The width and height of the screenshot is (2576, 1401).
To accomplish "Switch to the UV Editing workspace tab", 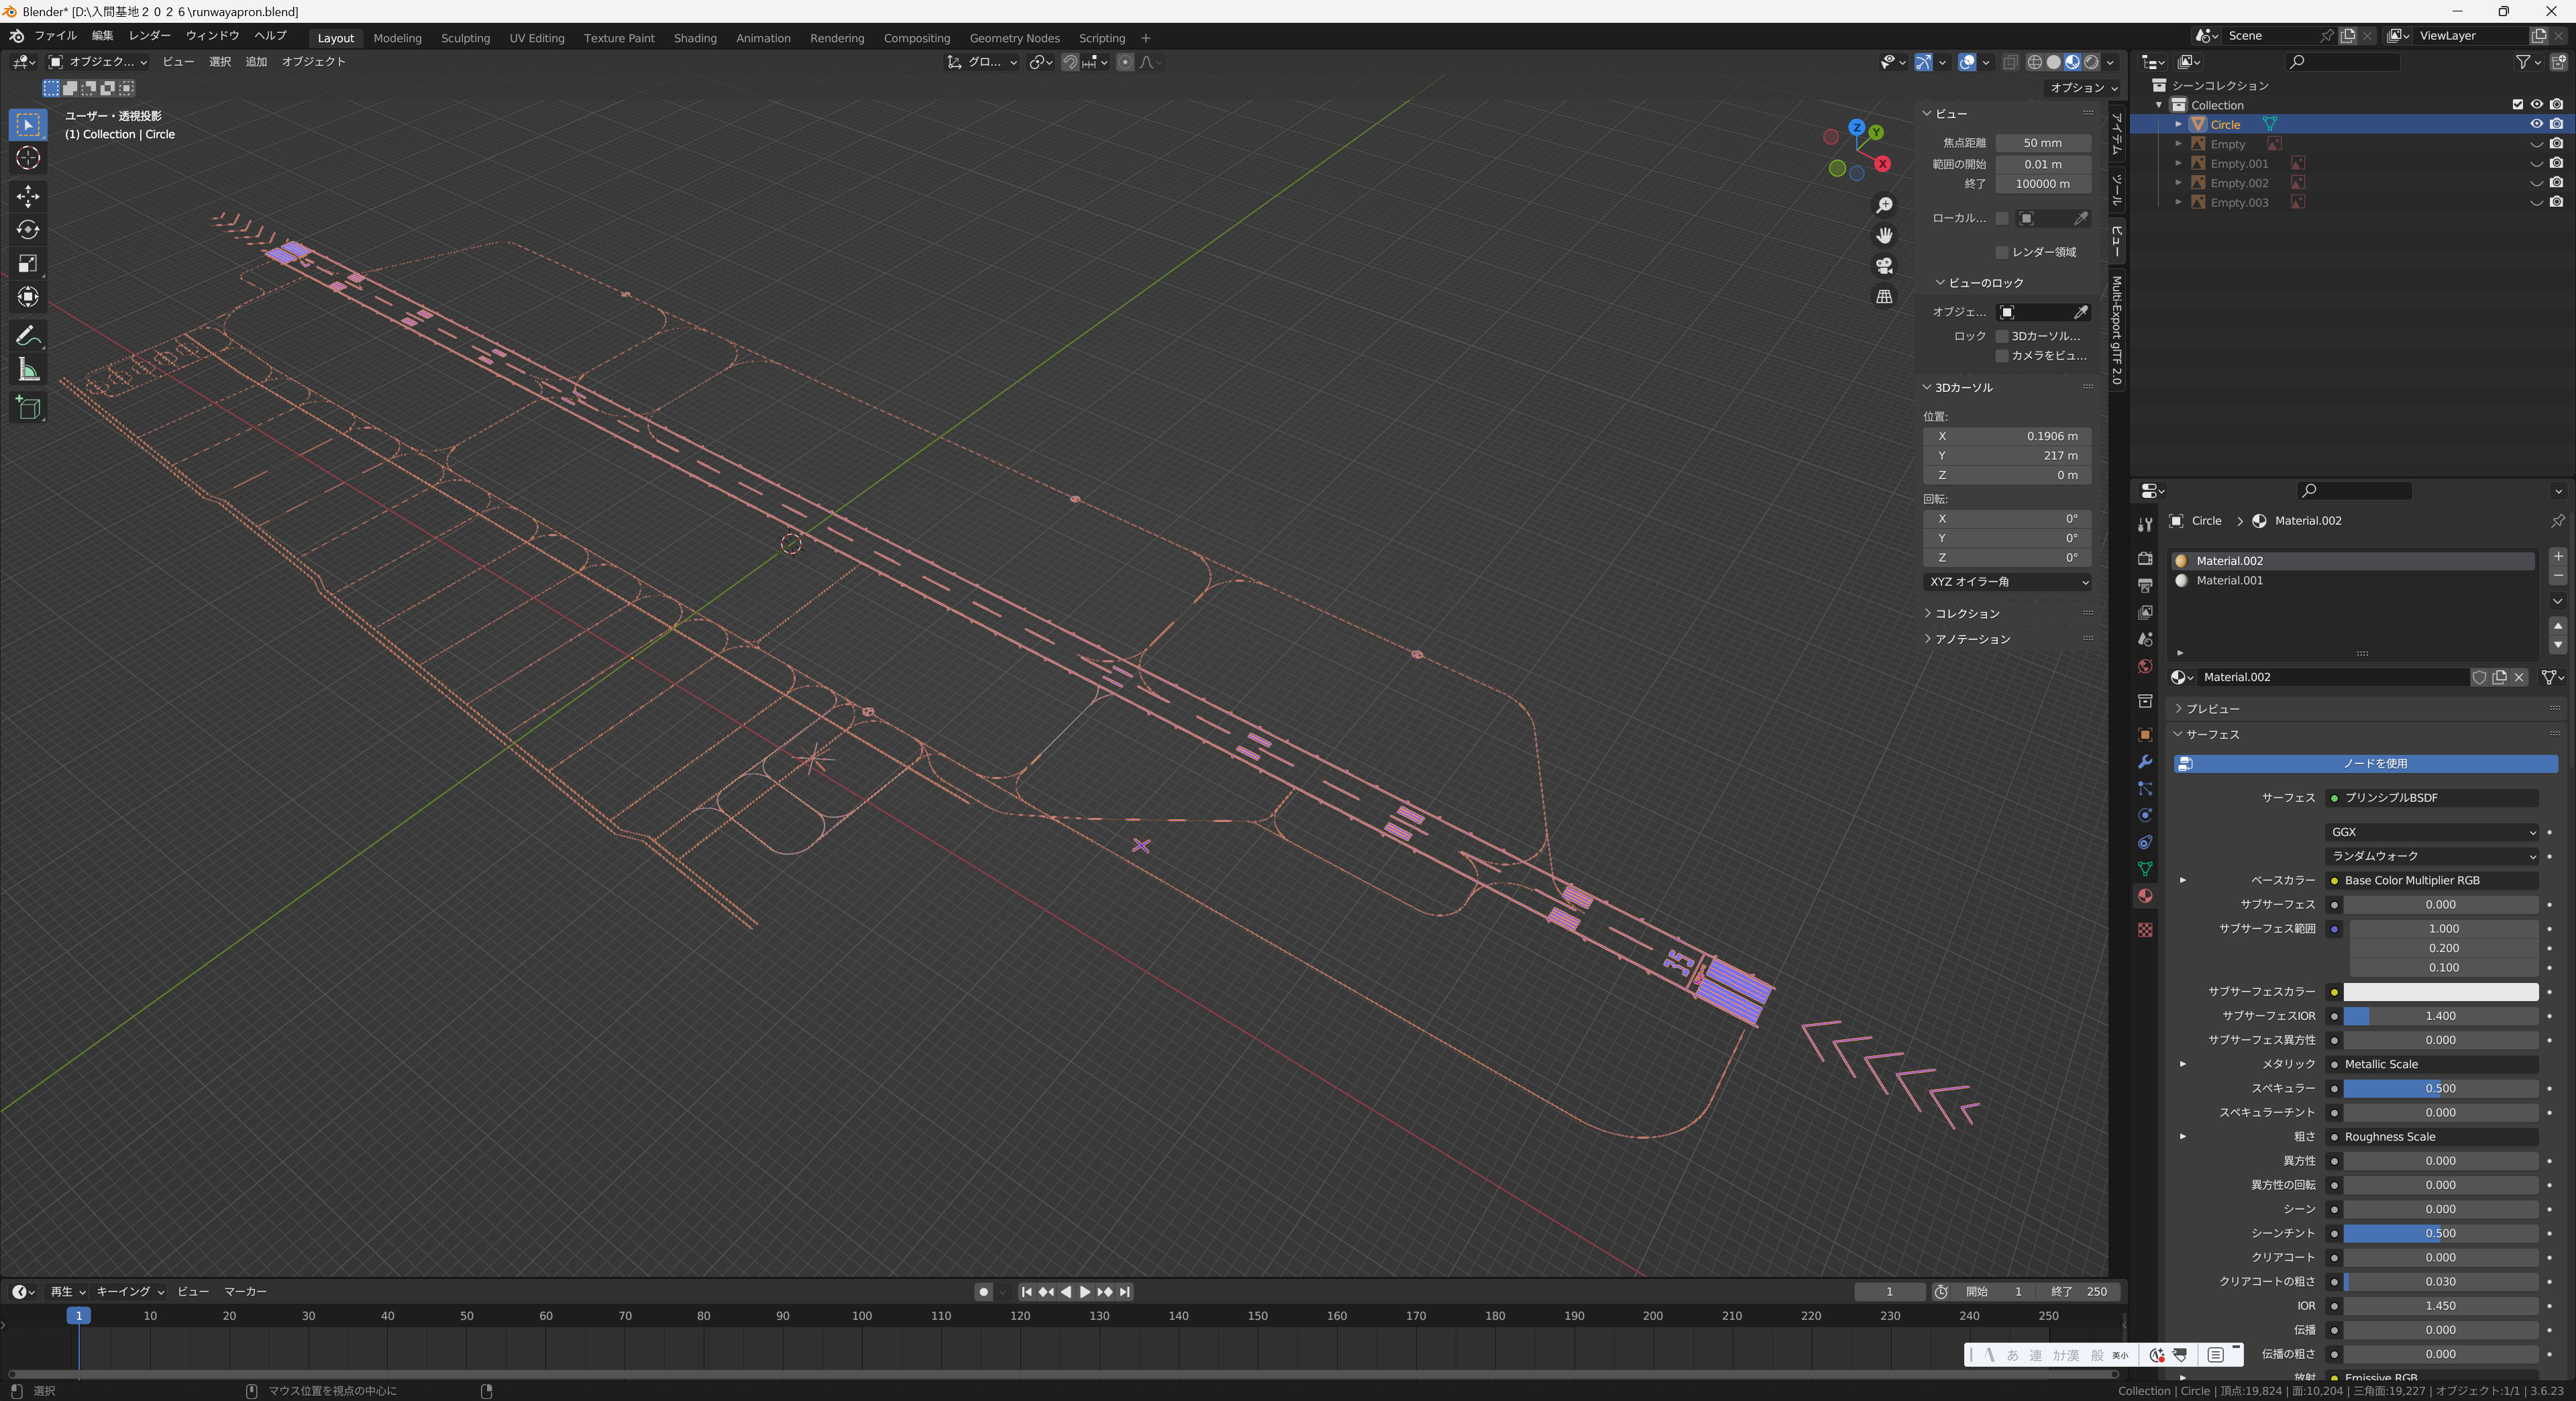I will [537, 38].
